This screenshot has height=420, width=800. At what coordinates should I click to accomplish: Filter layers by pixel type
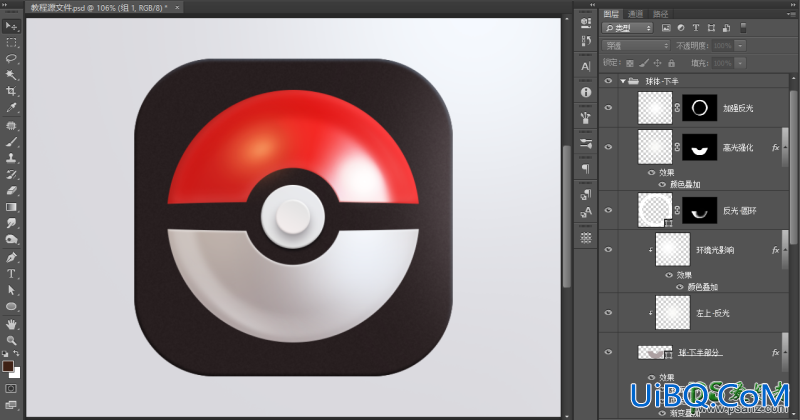coord(666,28)
